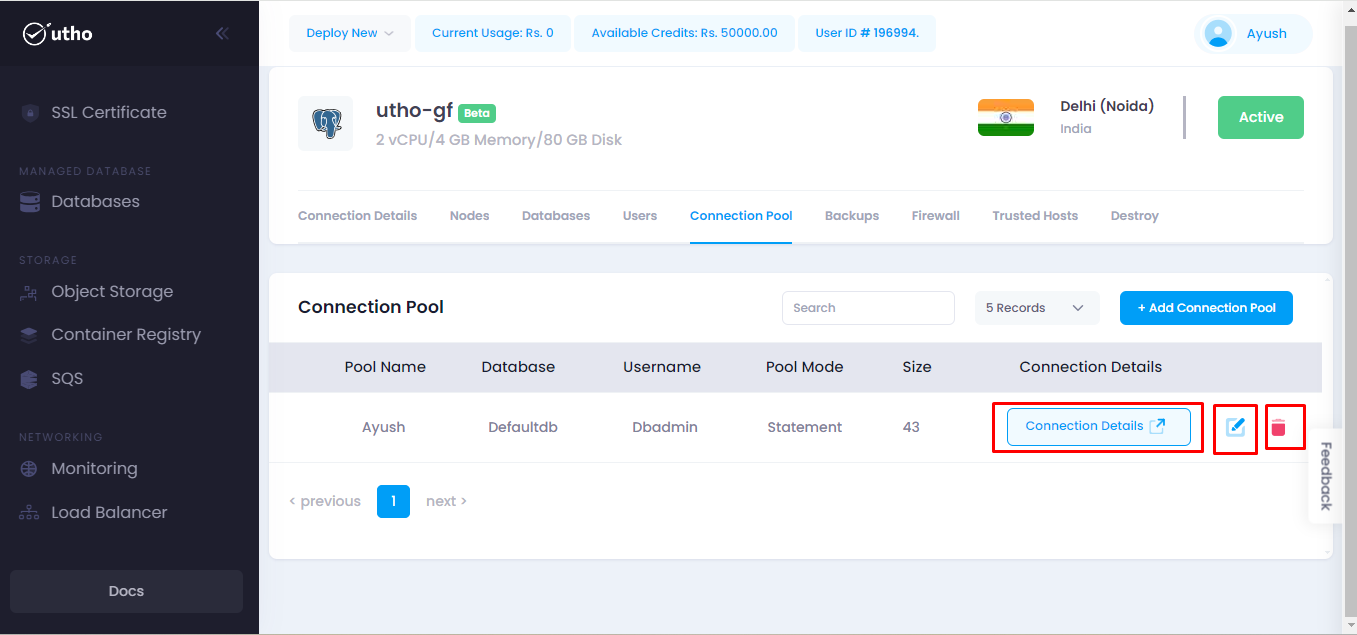Open the Feedback side tab
The height and width of the screenshot is (635, 1357).
click(1326, 476)
